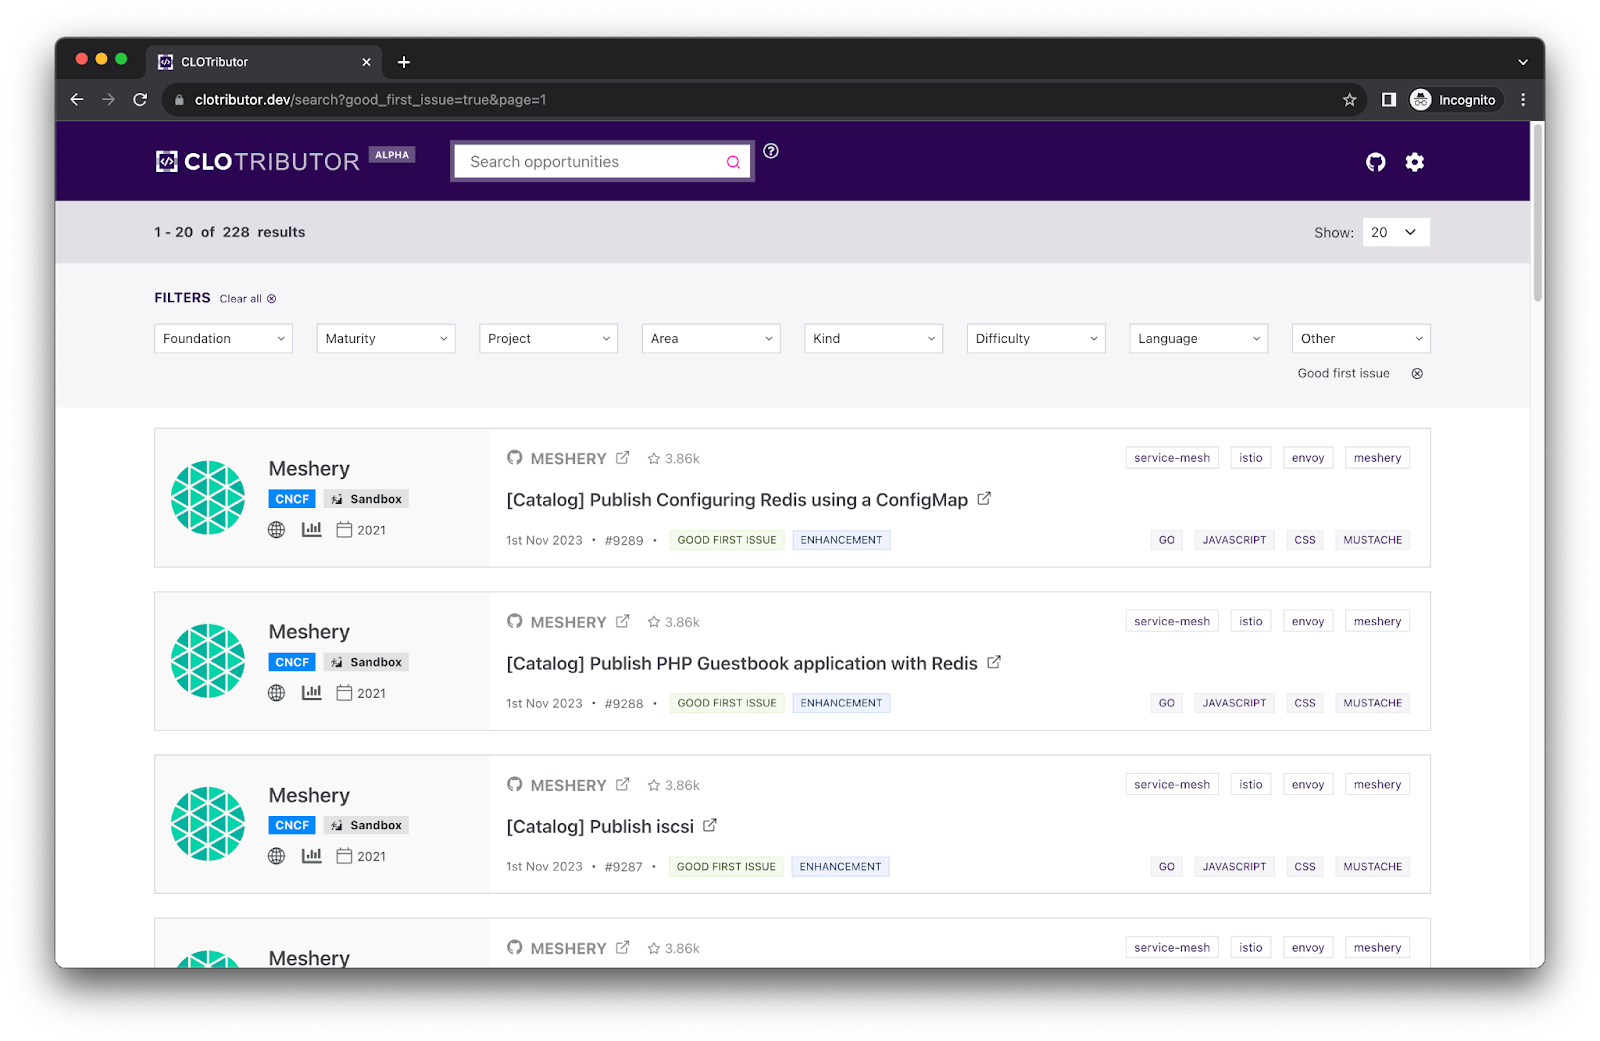Open a new browser tab

click(x=404, y=62)
